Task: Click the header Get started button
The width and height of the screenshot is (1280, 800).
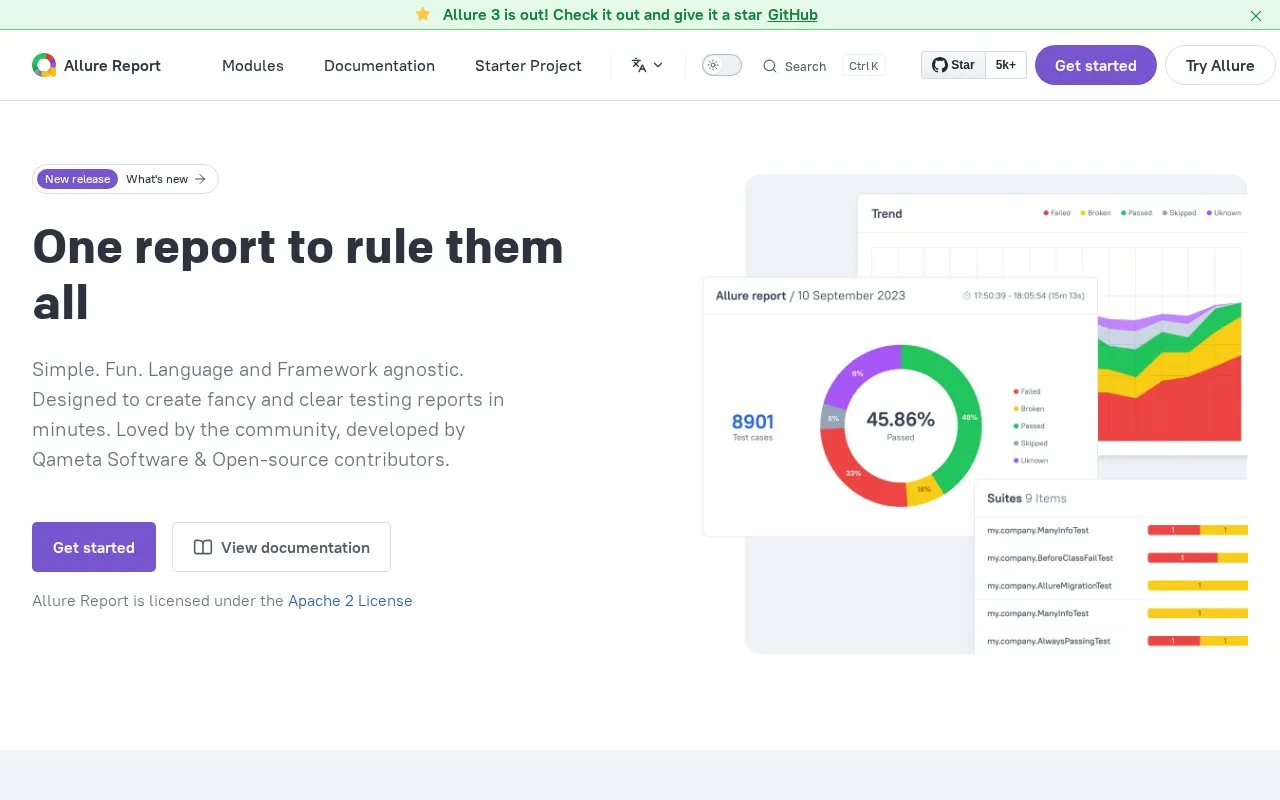Action: tap(1096, 65)
